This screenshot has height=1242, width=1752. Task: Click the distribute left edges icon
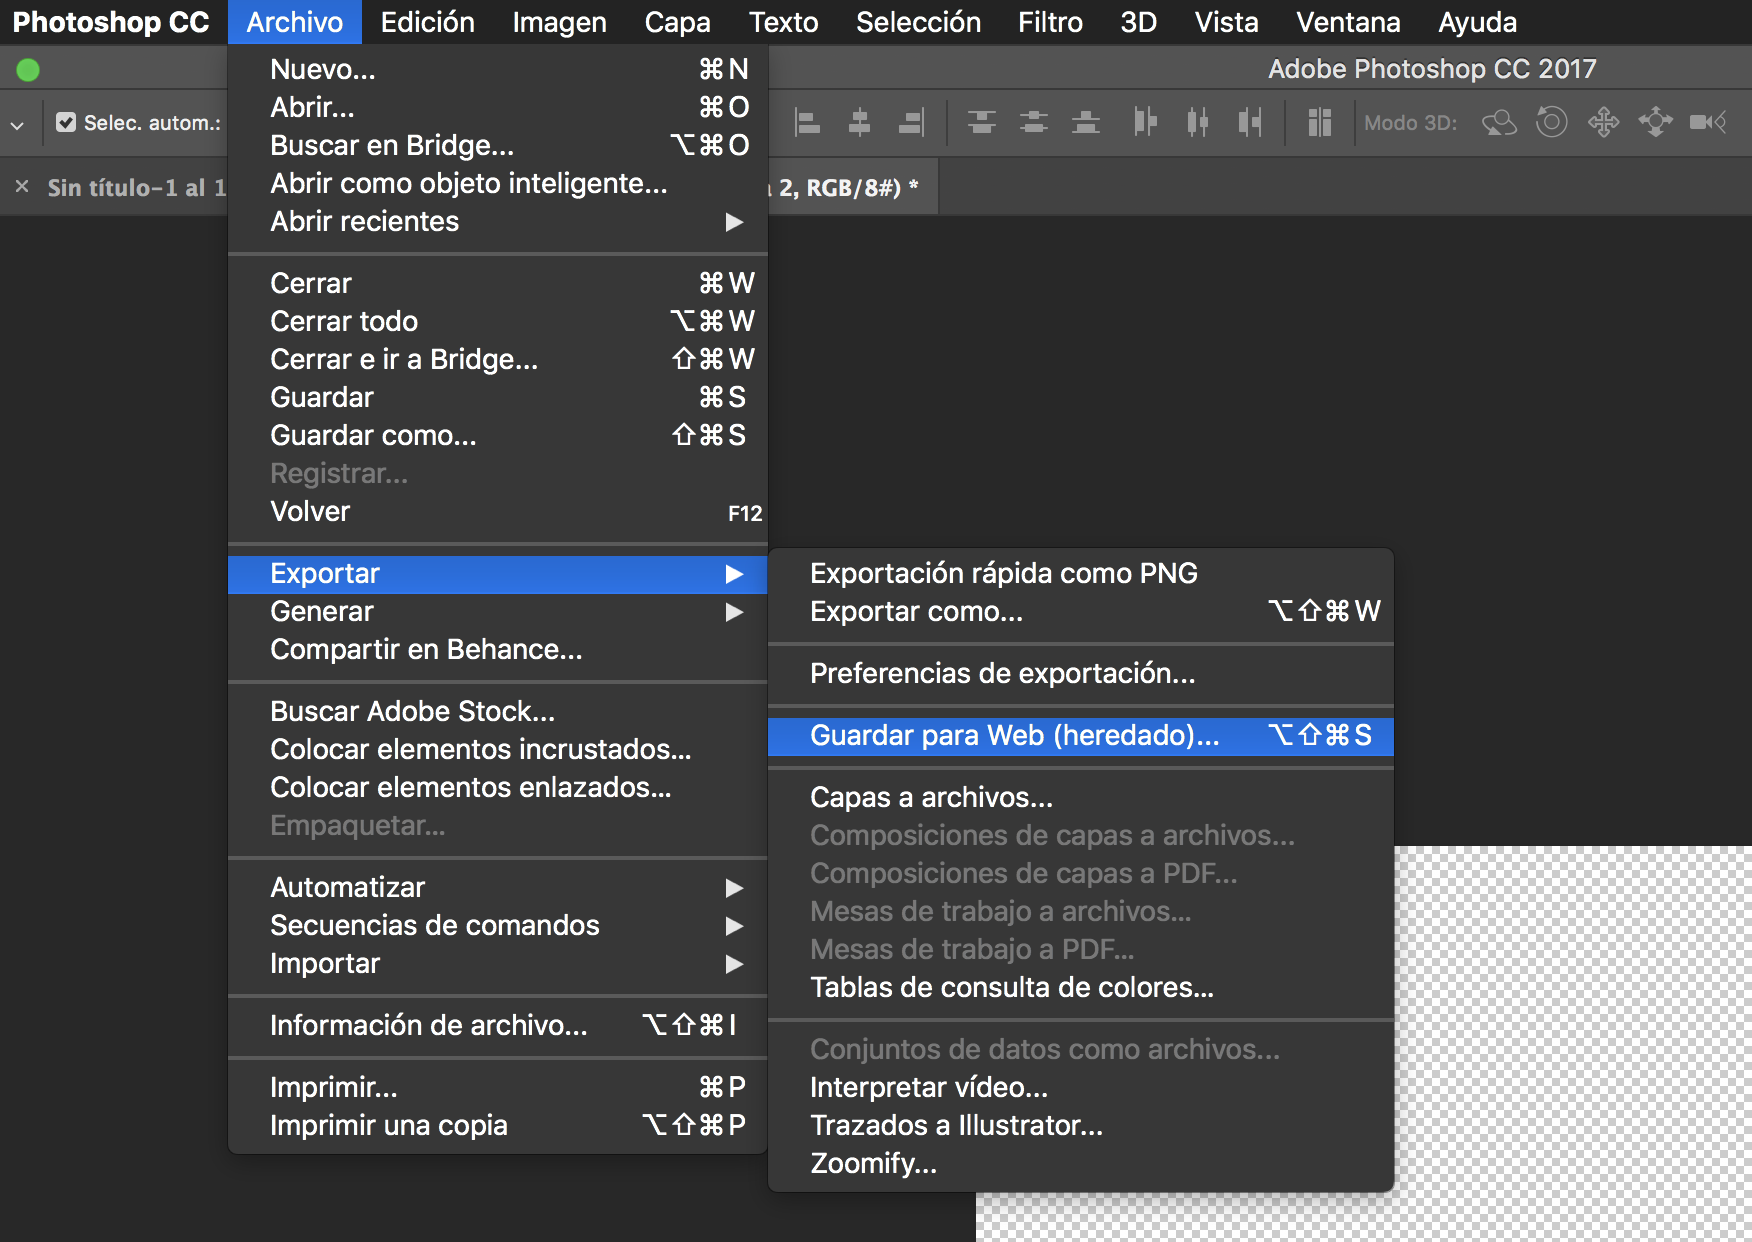[x=1145, y=123]
